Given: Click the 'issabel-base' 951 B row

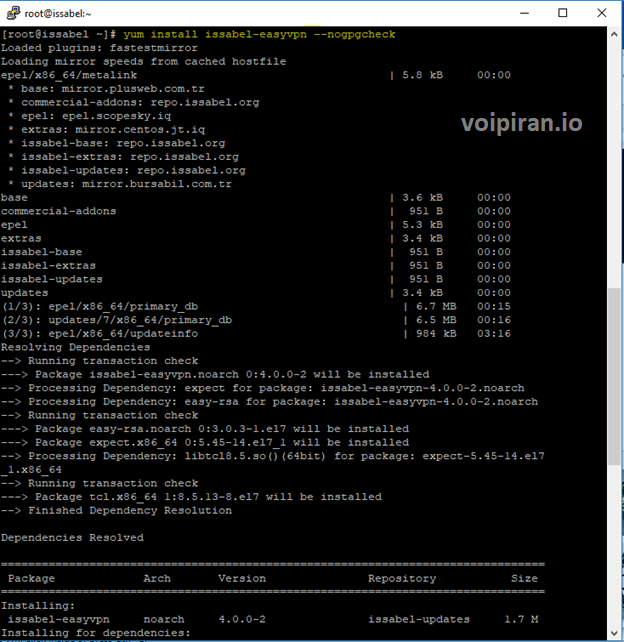Looking at the screenshot, I should 255,252.
